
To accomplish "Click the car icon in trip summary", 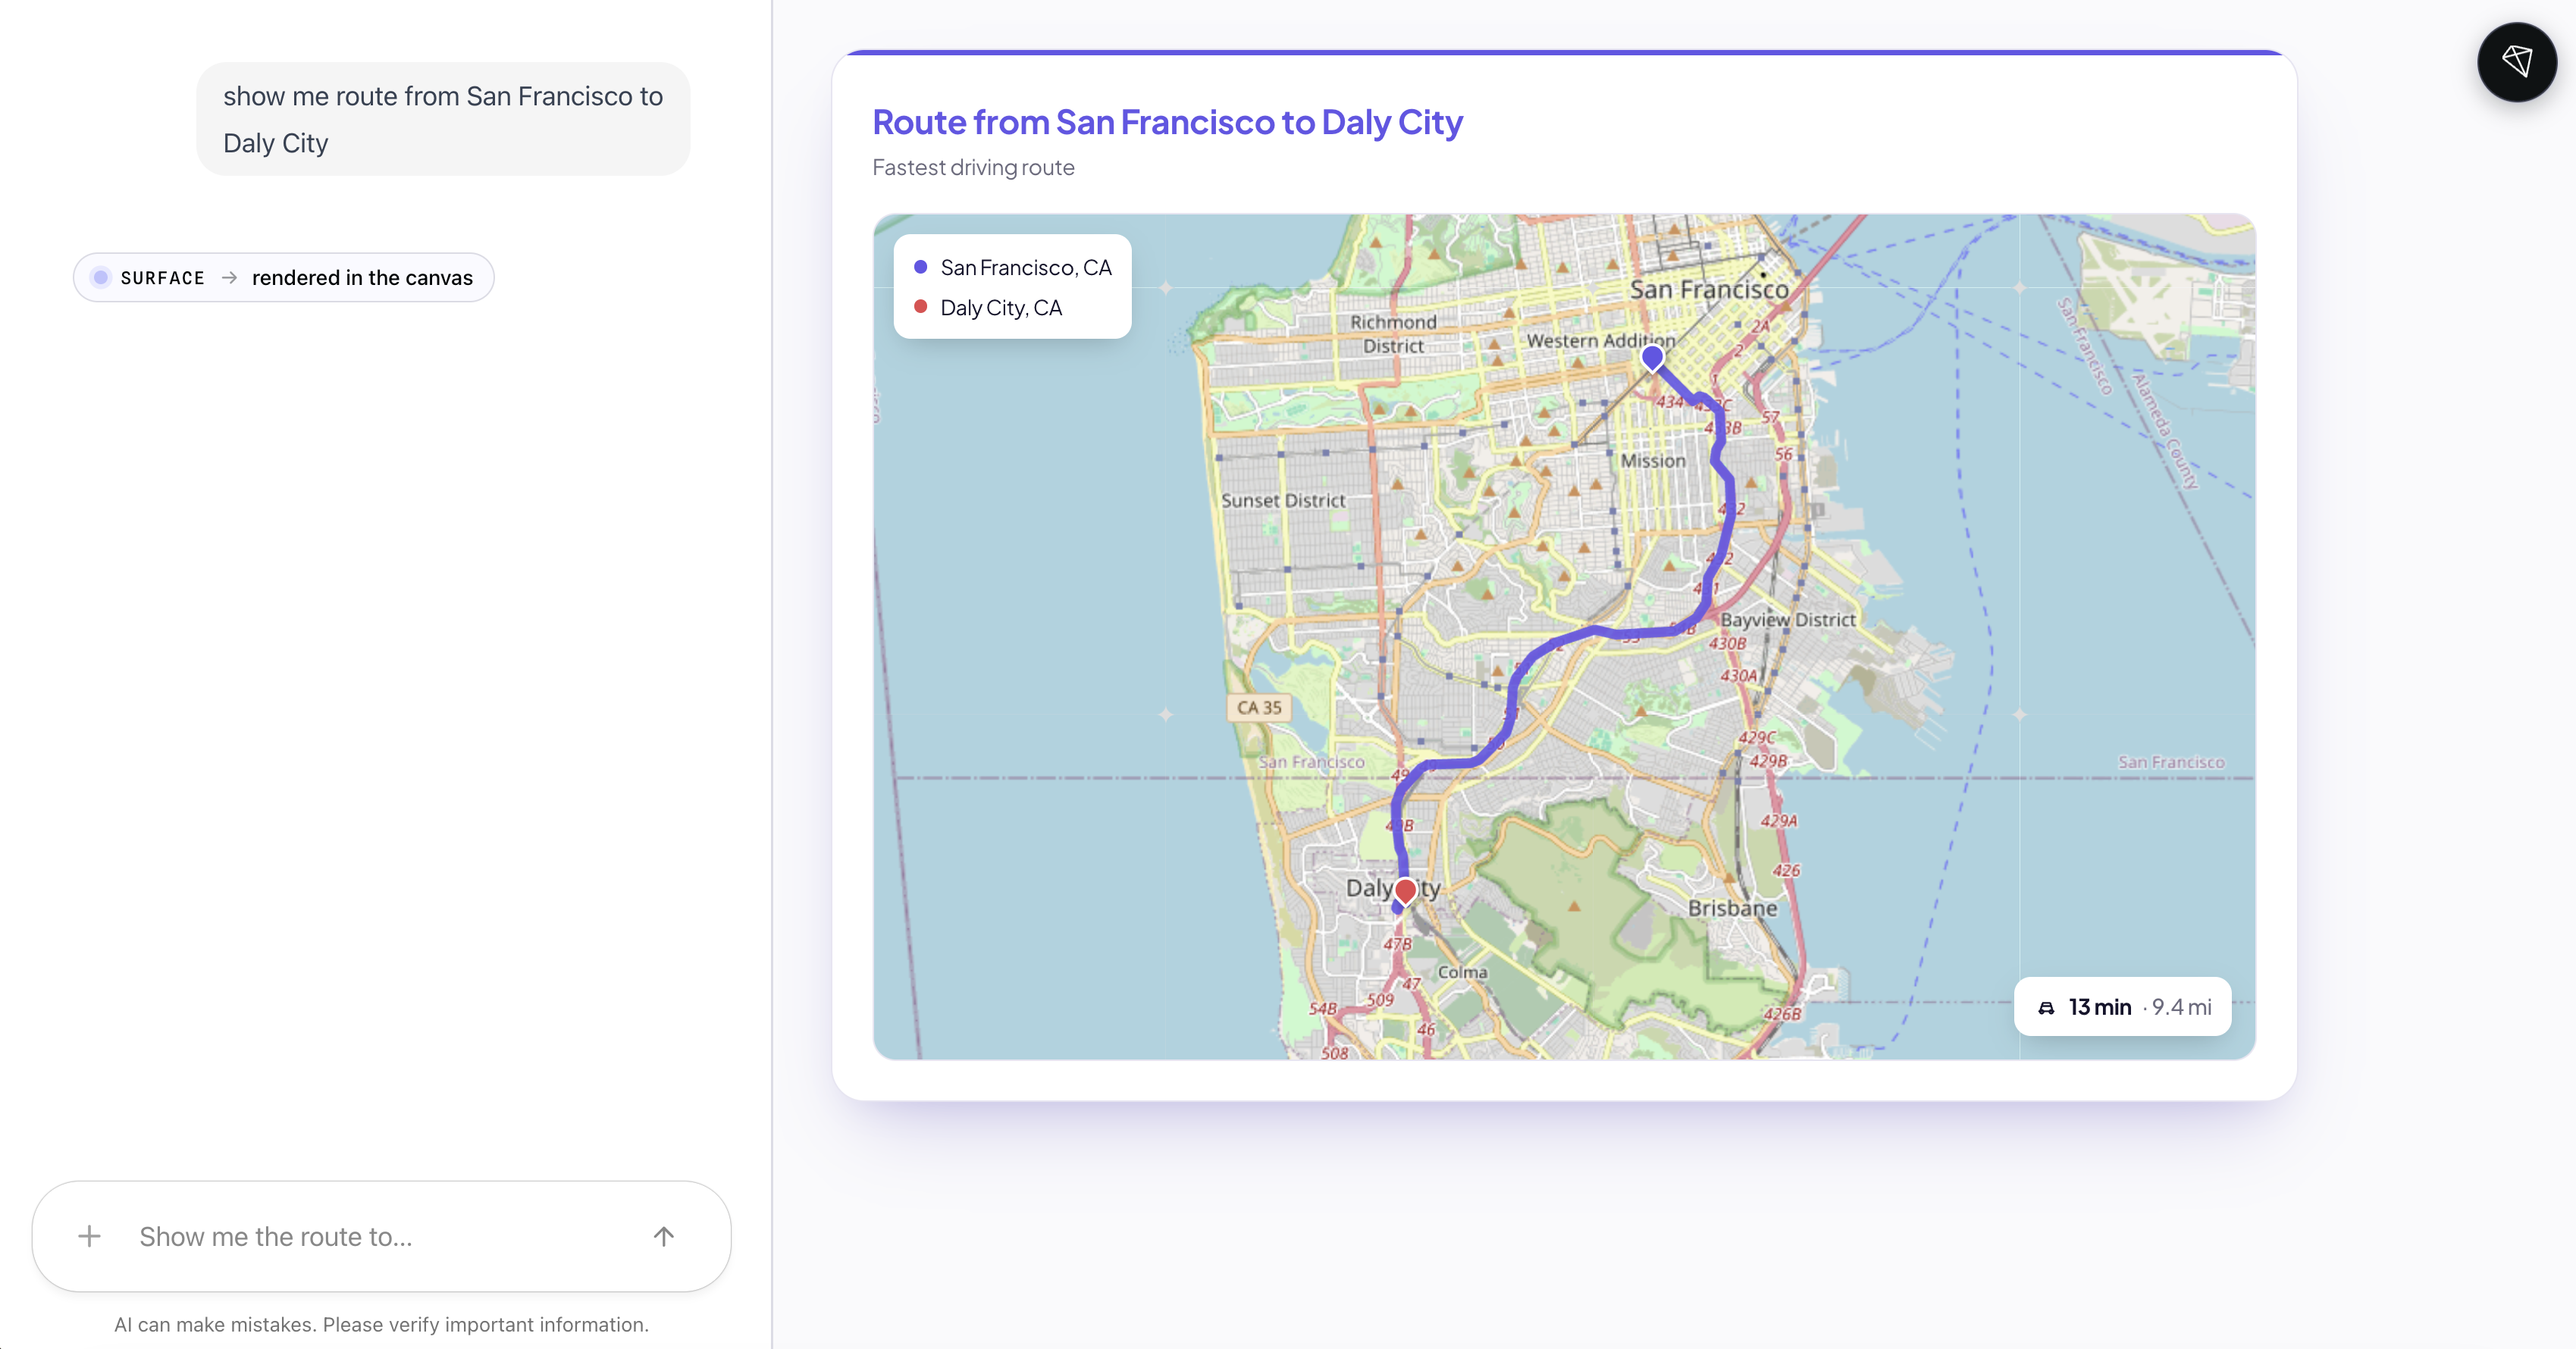I will 2046,1007.
